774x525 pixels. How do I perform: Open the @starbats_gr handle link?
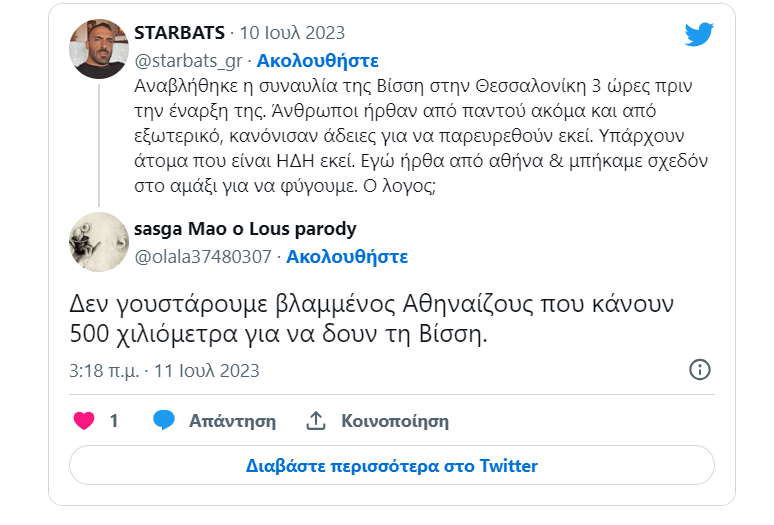(x=187, y=61)
